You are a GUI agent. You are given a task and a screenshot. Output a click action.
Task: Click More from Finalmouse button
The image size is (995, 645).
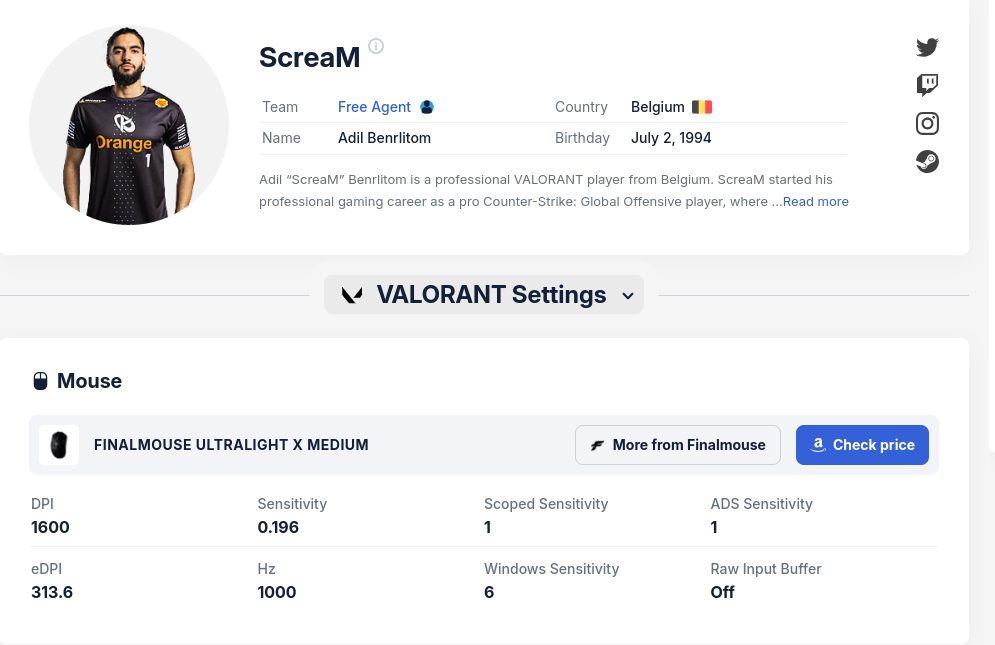pos(678,445)
